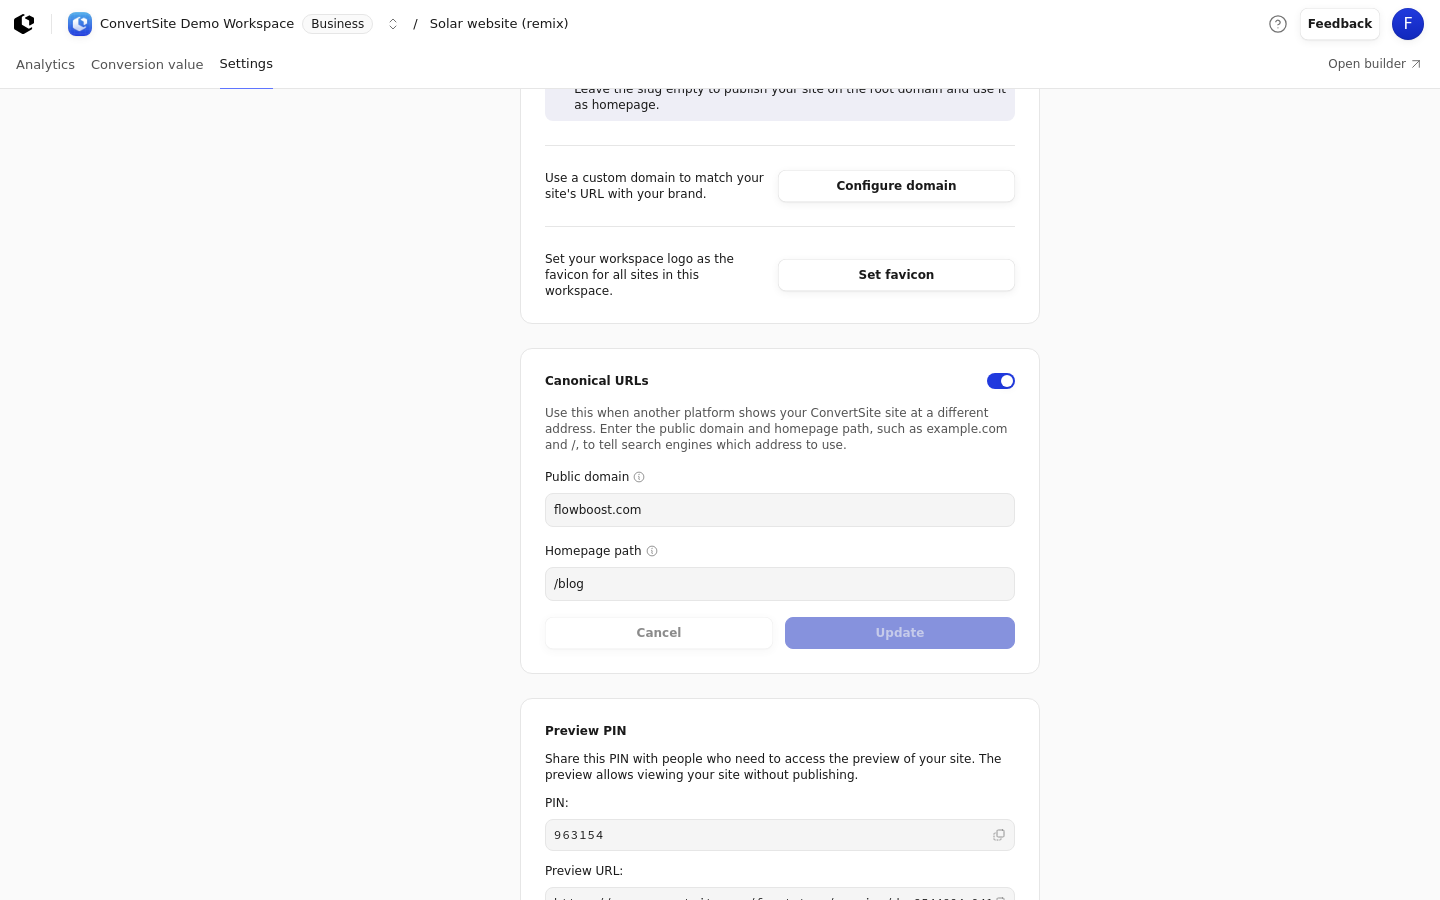Click the Canonical URLs heading
Image resolution: width=1440 pixels, height=900 pixels.
click(x=597, y=381)
